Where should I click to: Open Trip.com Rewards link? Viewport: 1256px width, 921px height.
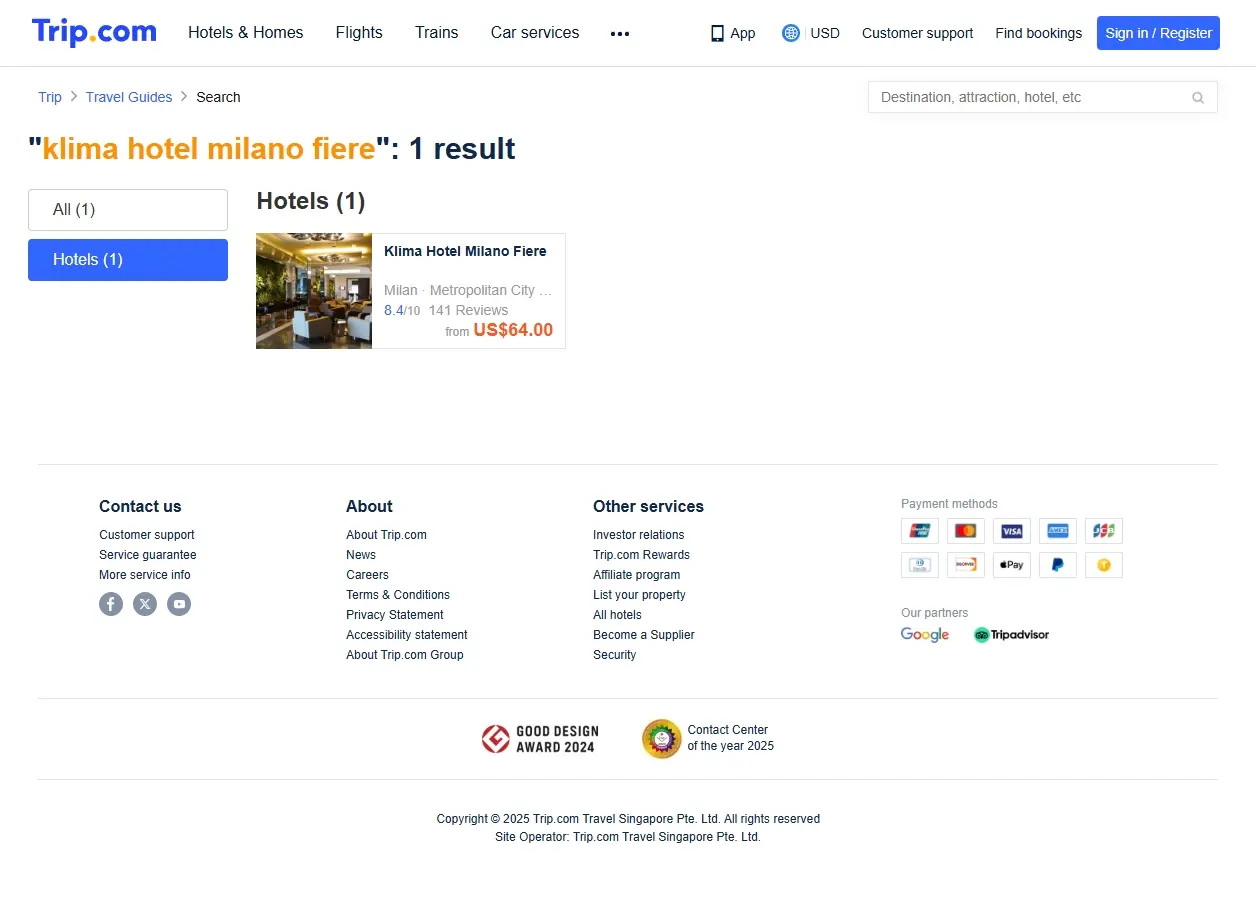[x=641, y=555]
